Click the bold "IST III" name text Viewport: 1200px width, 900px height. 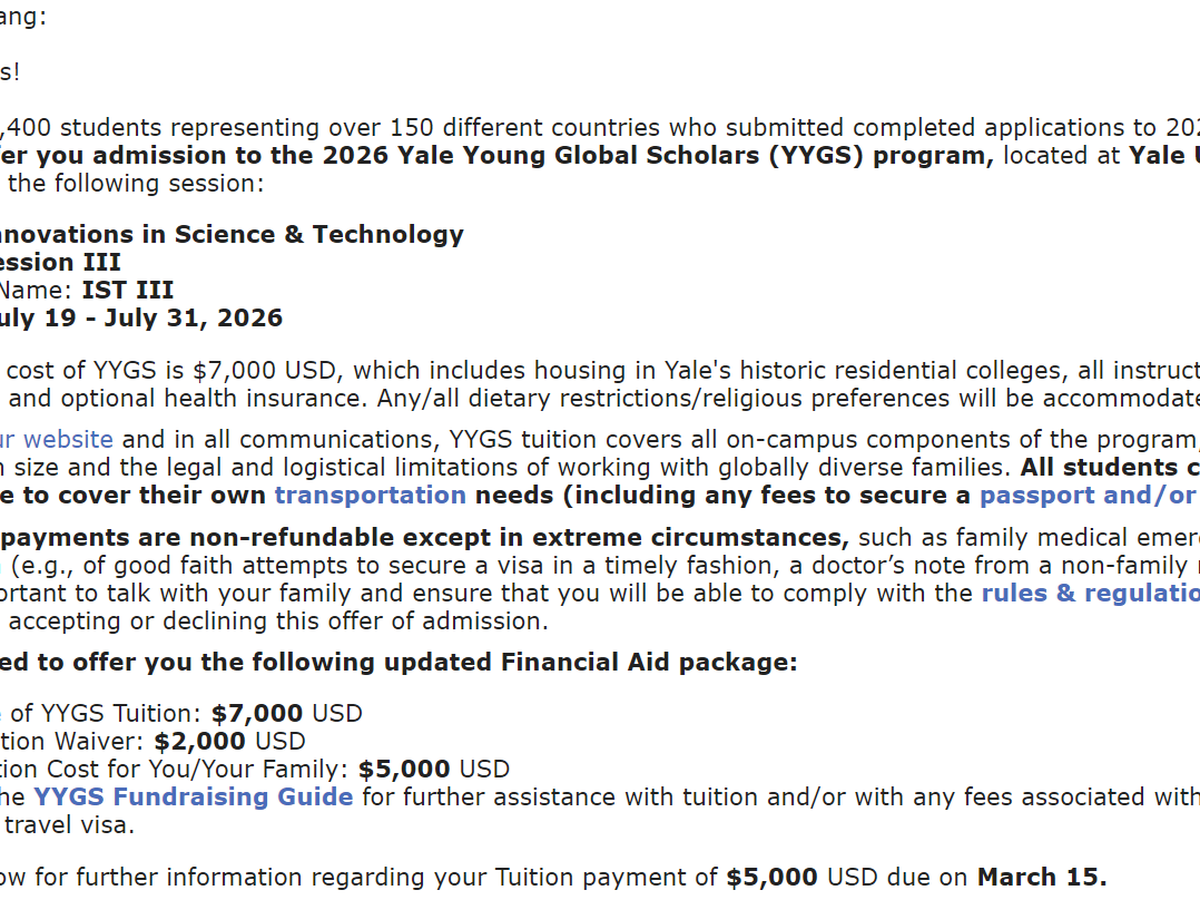128,290
